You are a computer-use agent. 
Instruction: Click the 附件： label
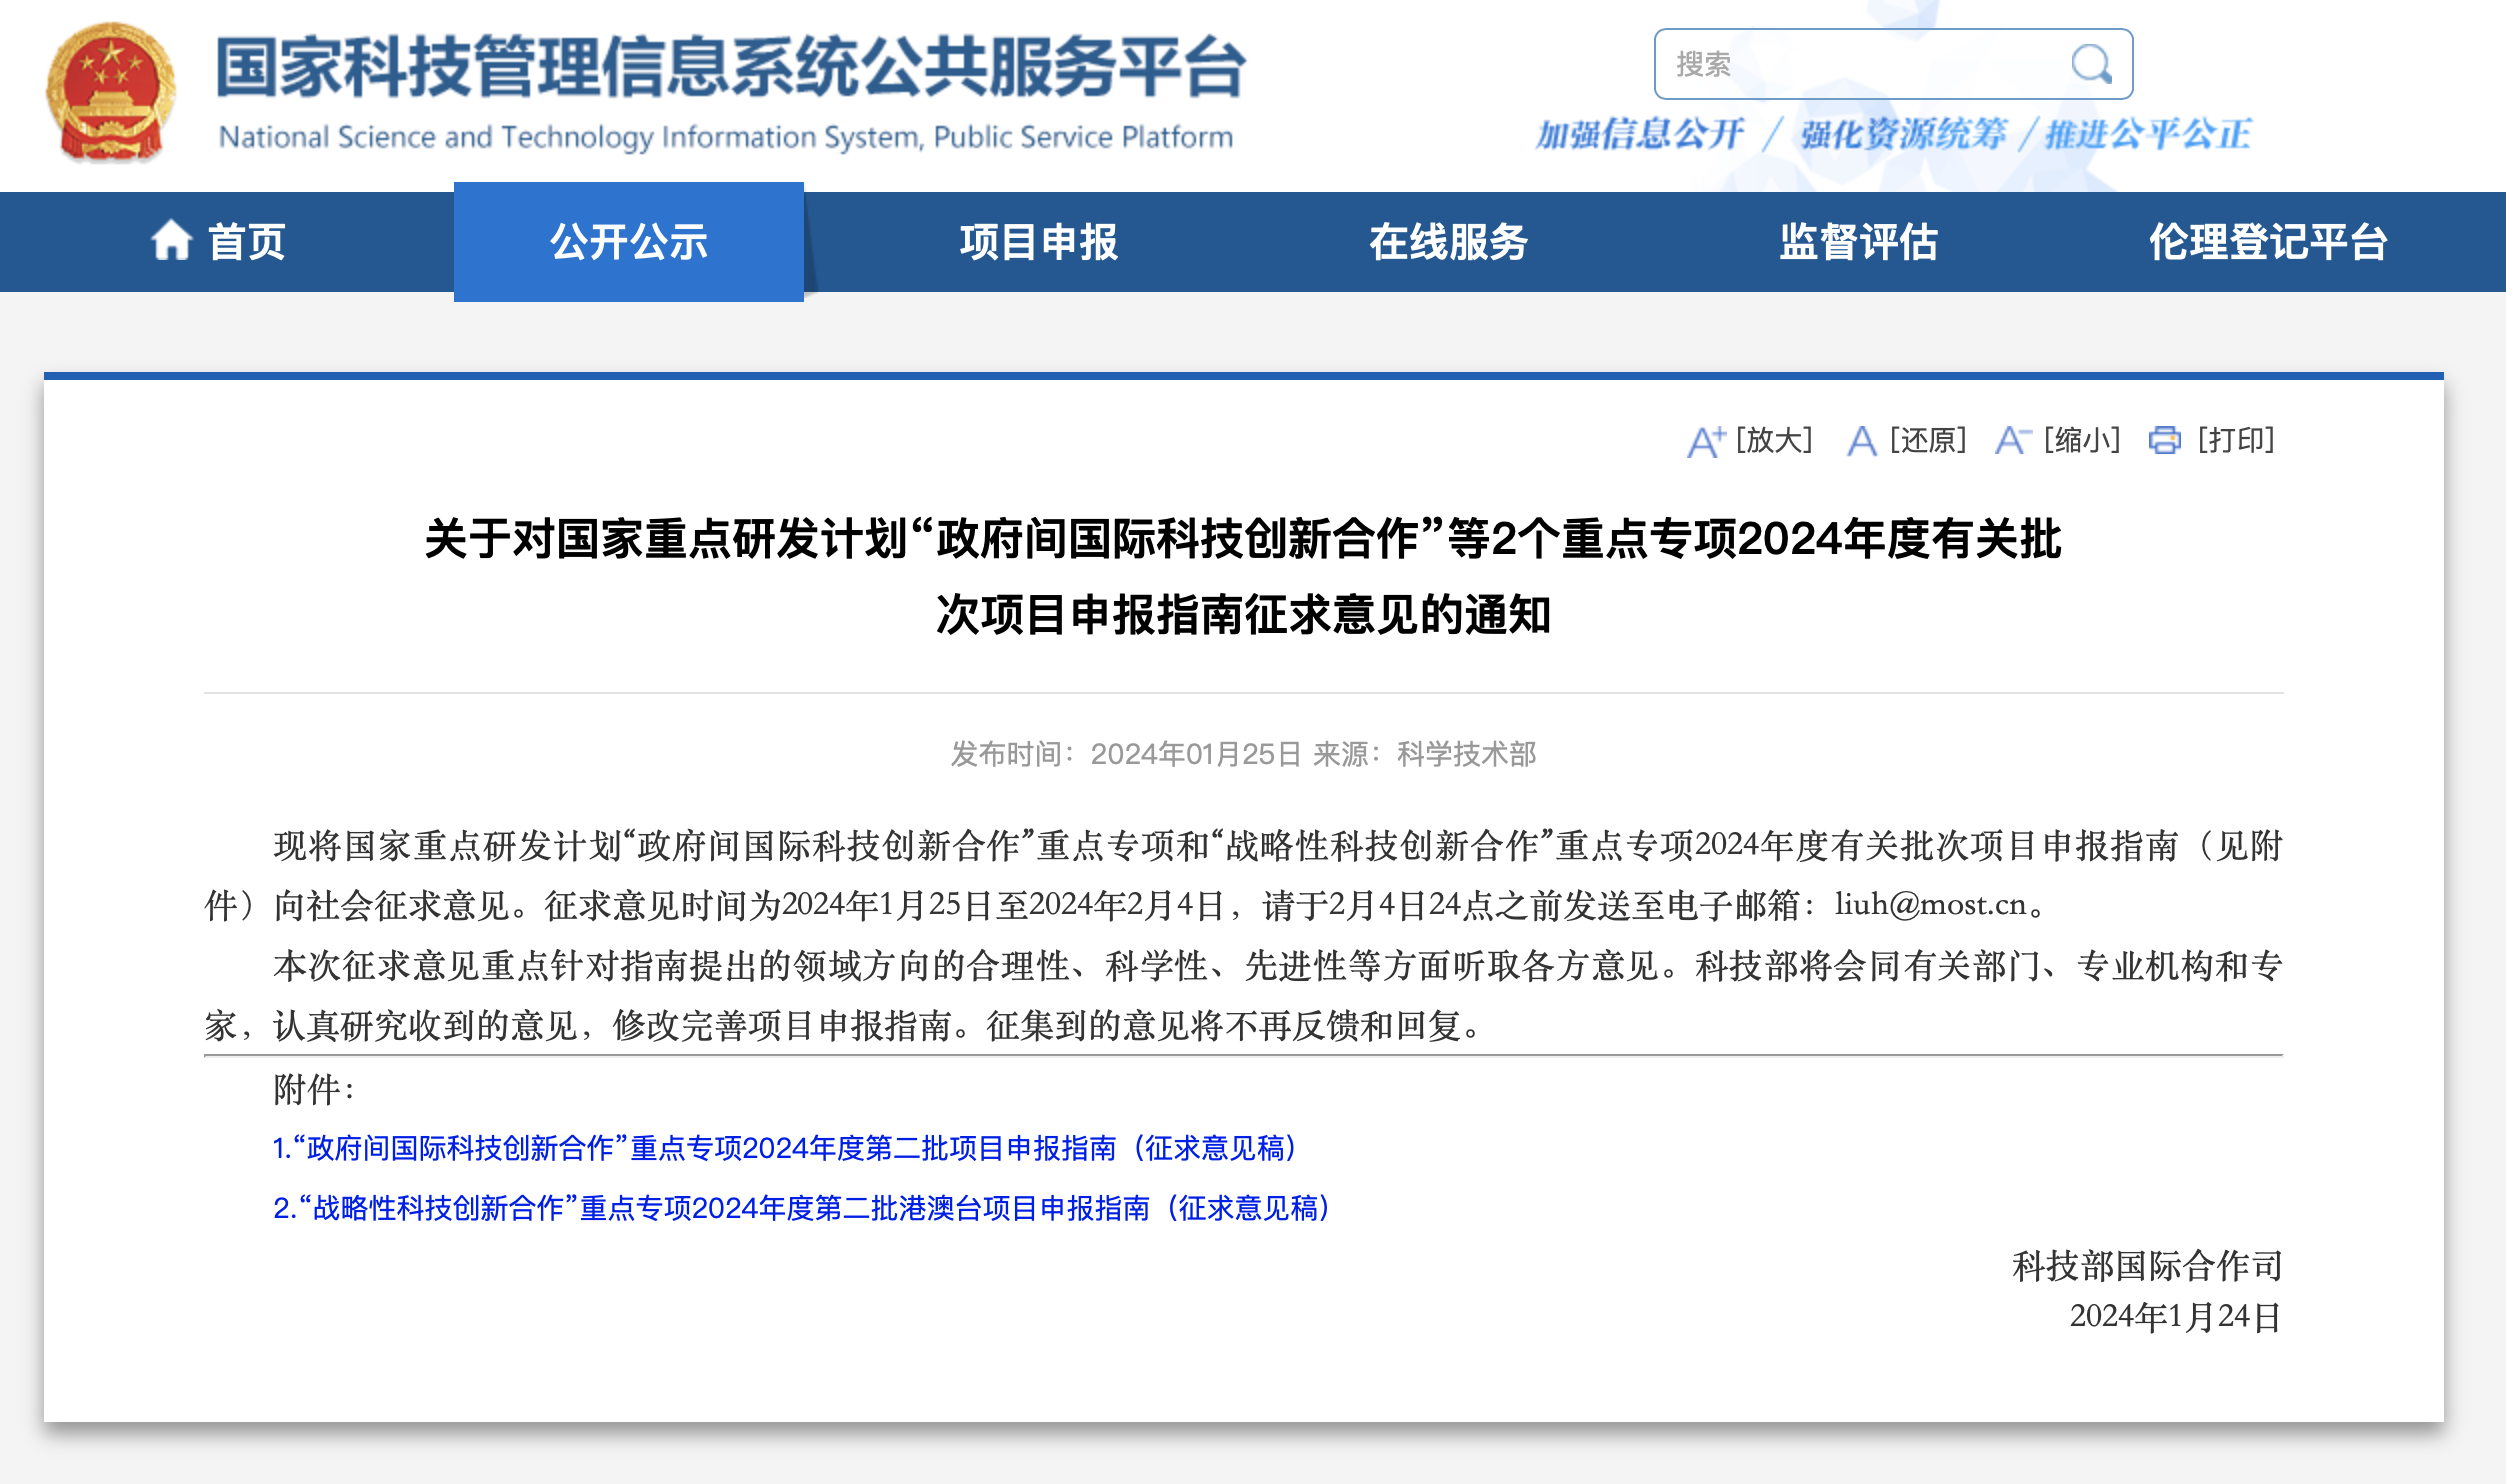[x=315, y=1090]
